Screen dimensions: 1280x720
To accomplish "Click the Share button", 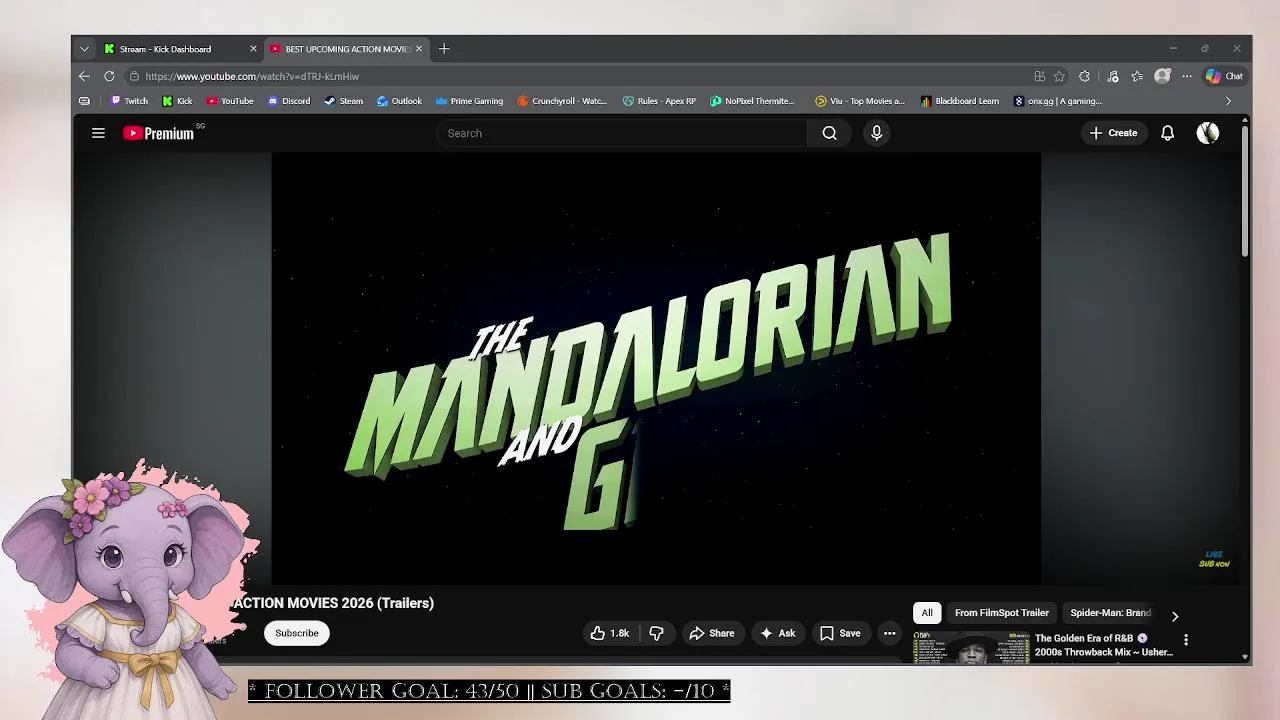I will 711,633.
